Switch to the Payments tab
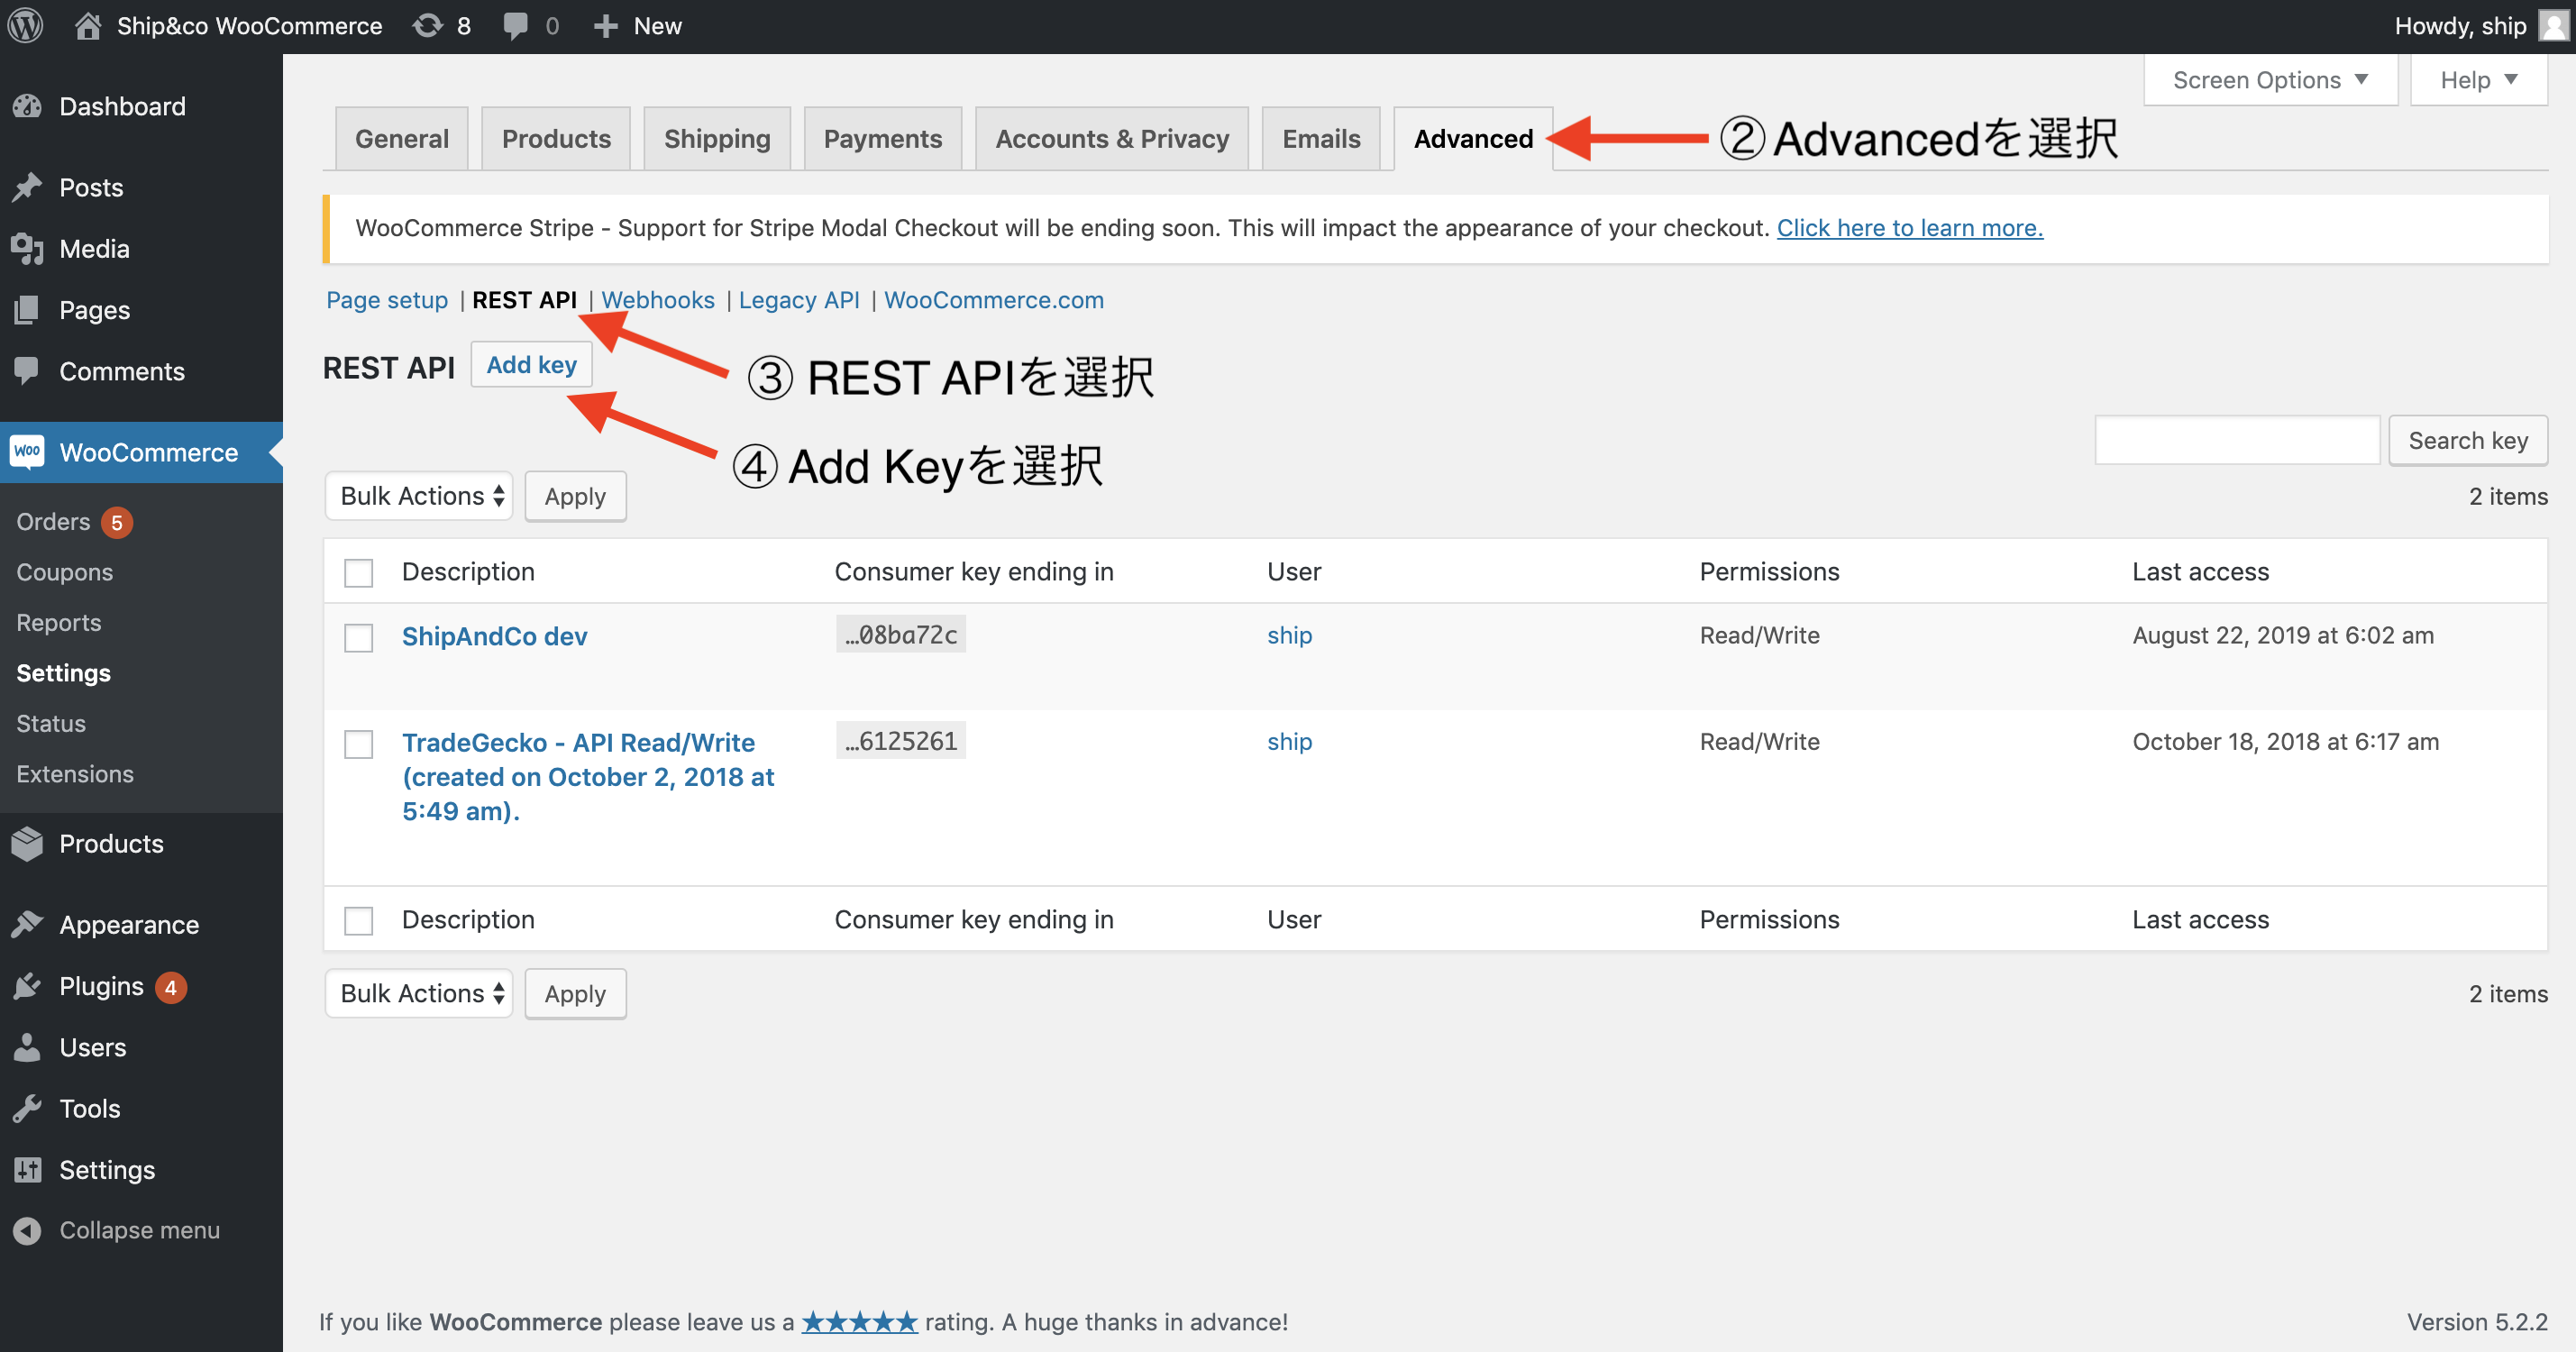The height and width of the screenshot is (1352, 2576). click(883, 138)
